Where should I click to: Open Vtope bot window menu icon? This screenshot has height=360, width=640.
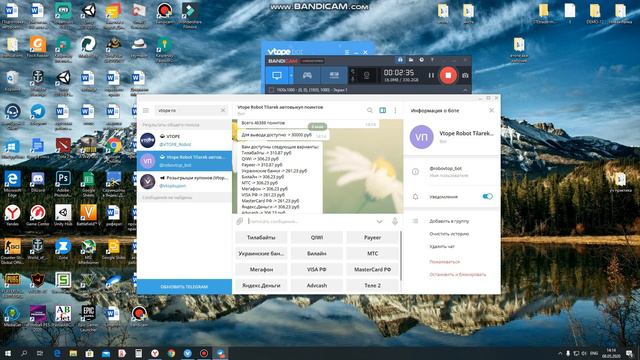[347, 52]
